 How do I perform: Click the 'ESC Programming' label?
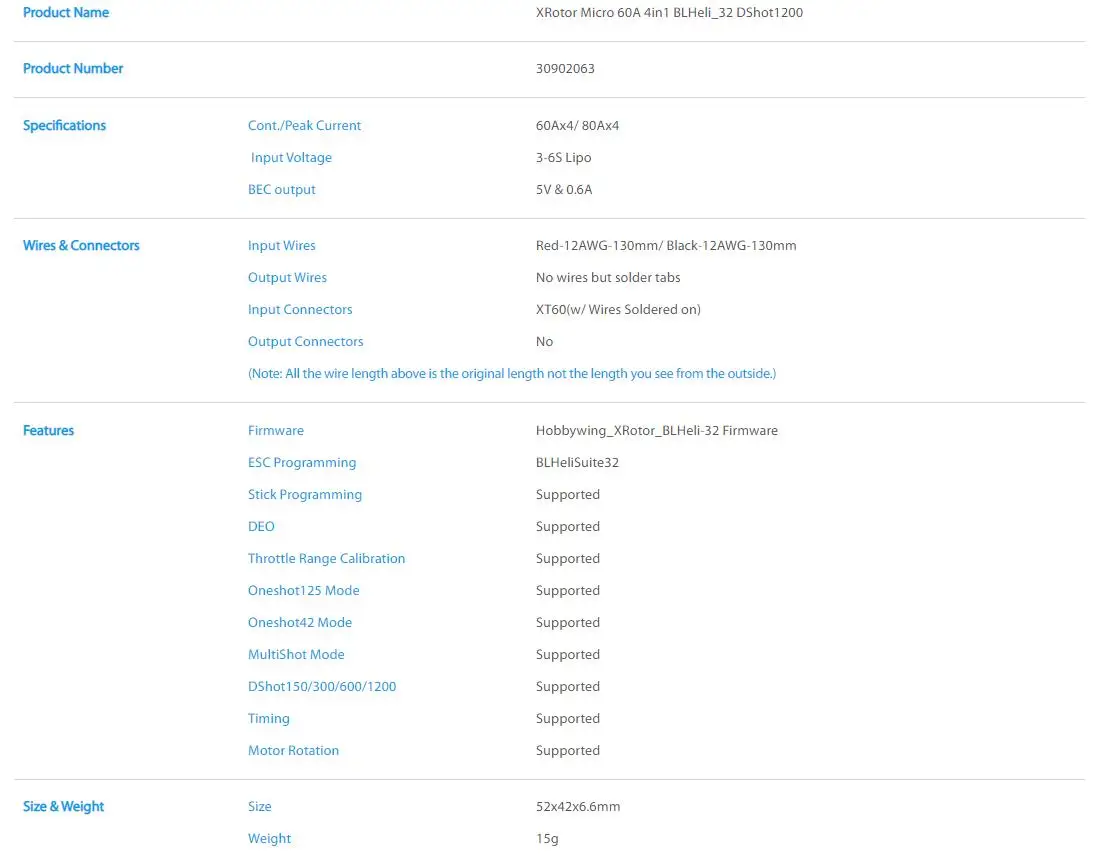pos(302,462)
